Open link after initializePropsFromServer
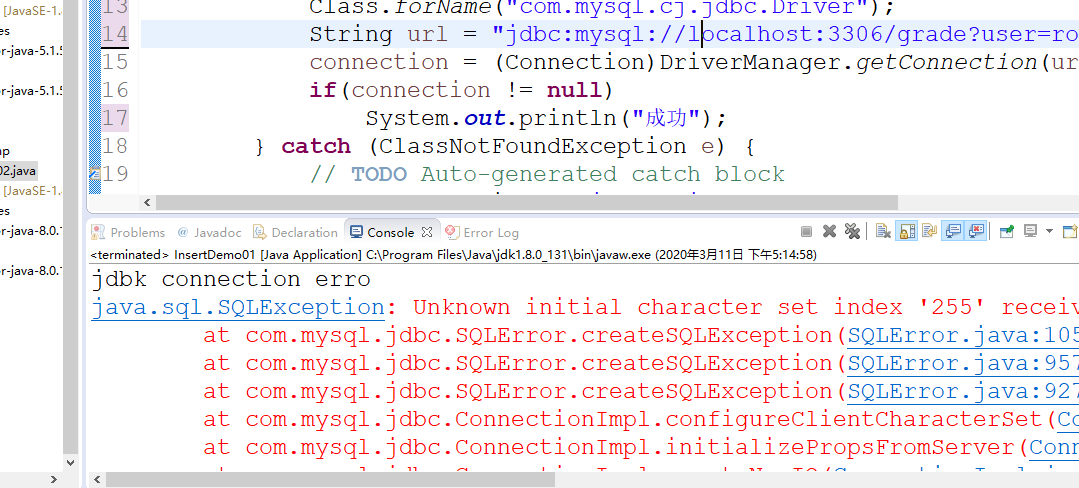The width and height of the screenshot is (1079, 488). pyautogui.click(x=1054, y=447)
